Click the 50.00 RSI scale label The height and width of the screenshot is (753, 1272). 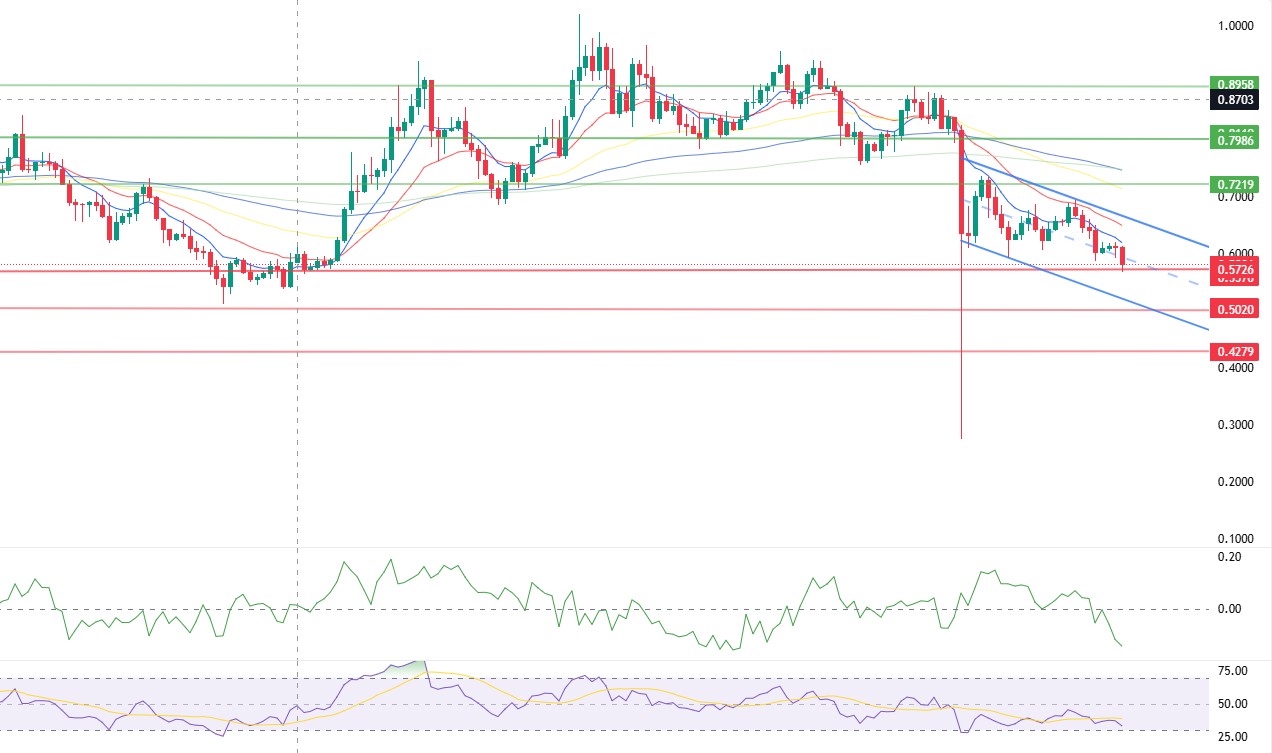(1233, 704)
